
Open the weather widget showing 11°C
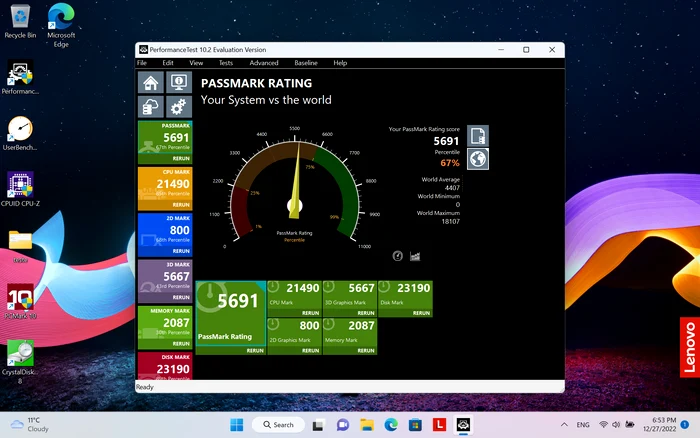point(29,424)
